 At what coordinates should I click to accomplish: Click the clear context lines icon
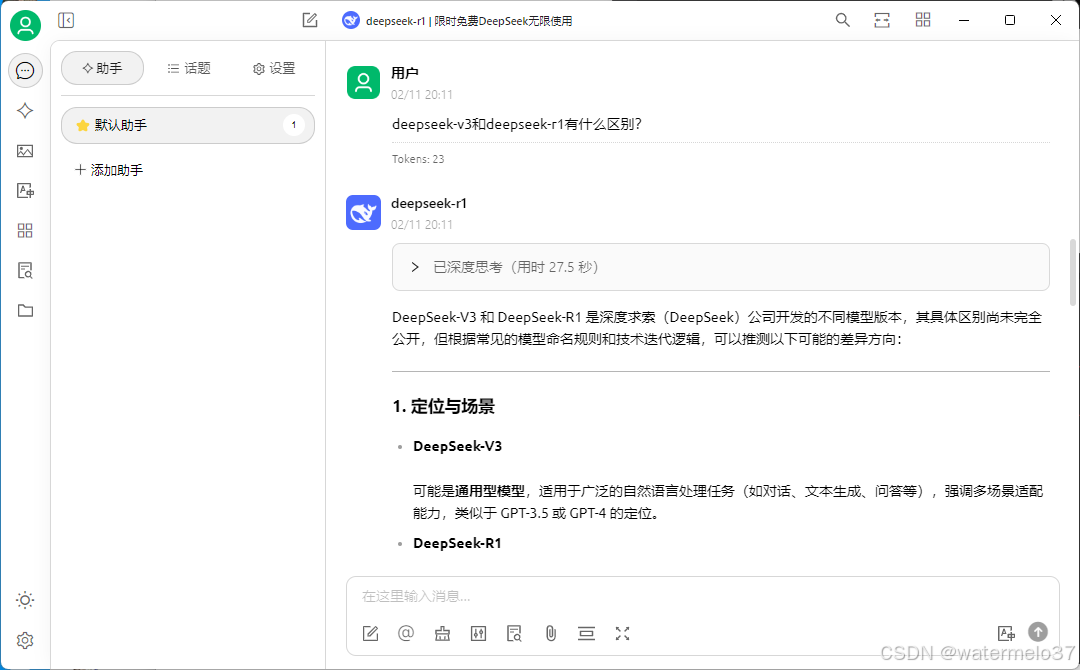[586, 634]
